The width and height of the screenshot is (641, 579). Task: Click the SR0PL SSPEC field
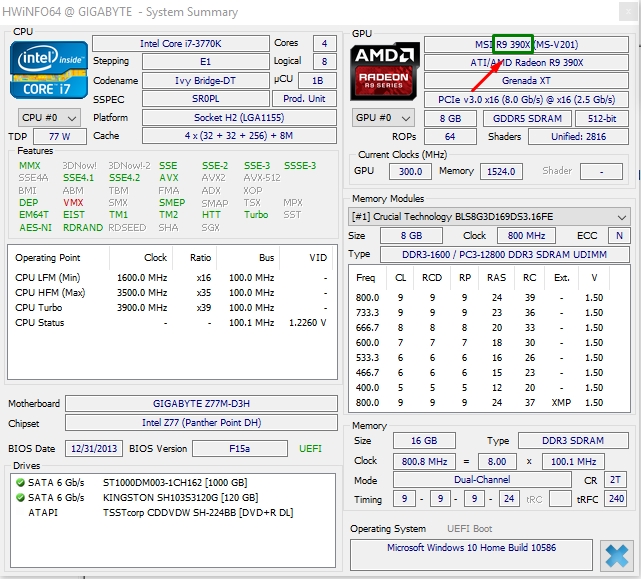tap(205, 99)
